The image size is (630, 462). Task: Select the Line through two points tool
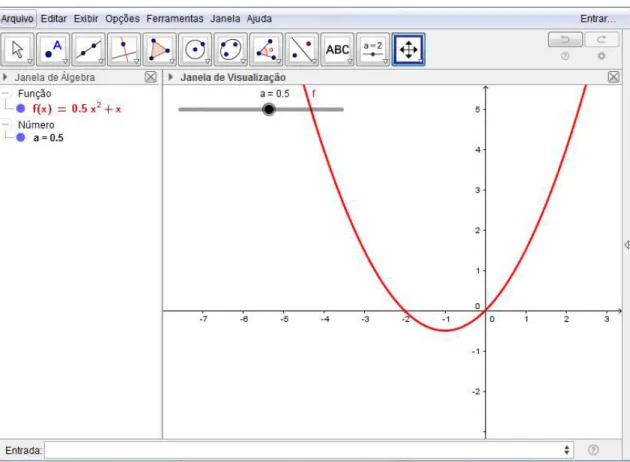88,50
